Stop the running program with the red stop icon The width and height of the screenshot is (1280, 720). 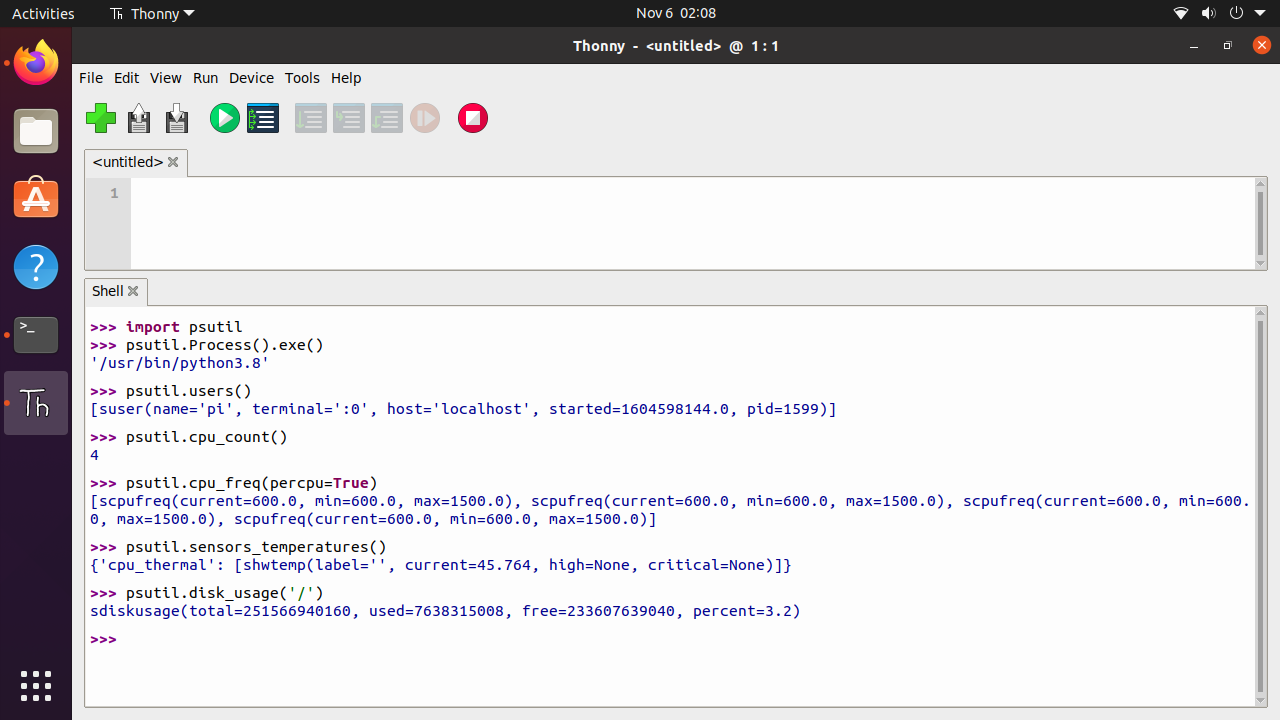coord(472,118)
